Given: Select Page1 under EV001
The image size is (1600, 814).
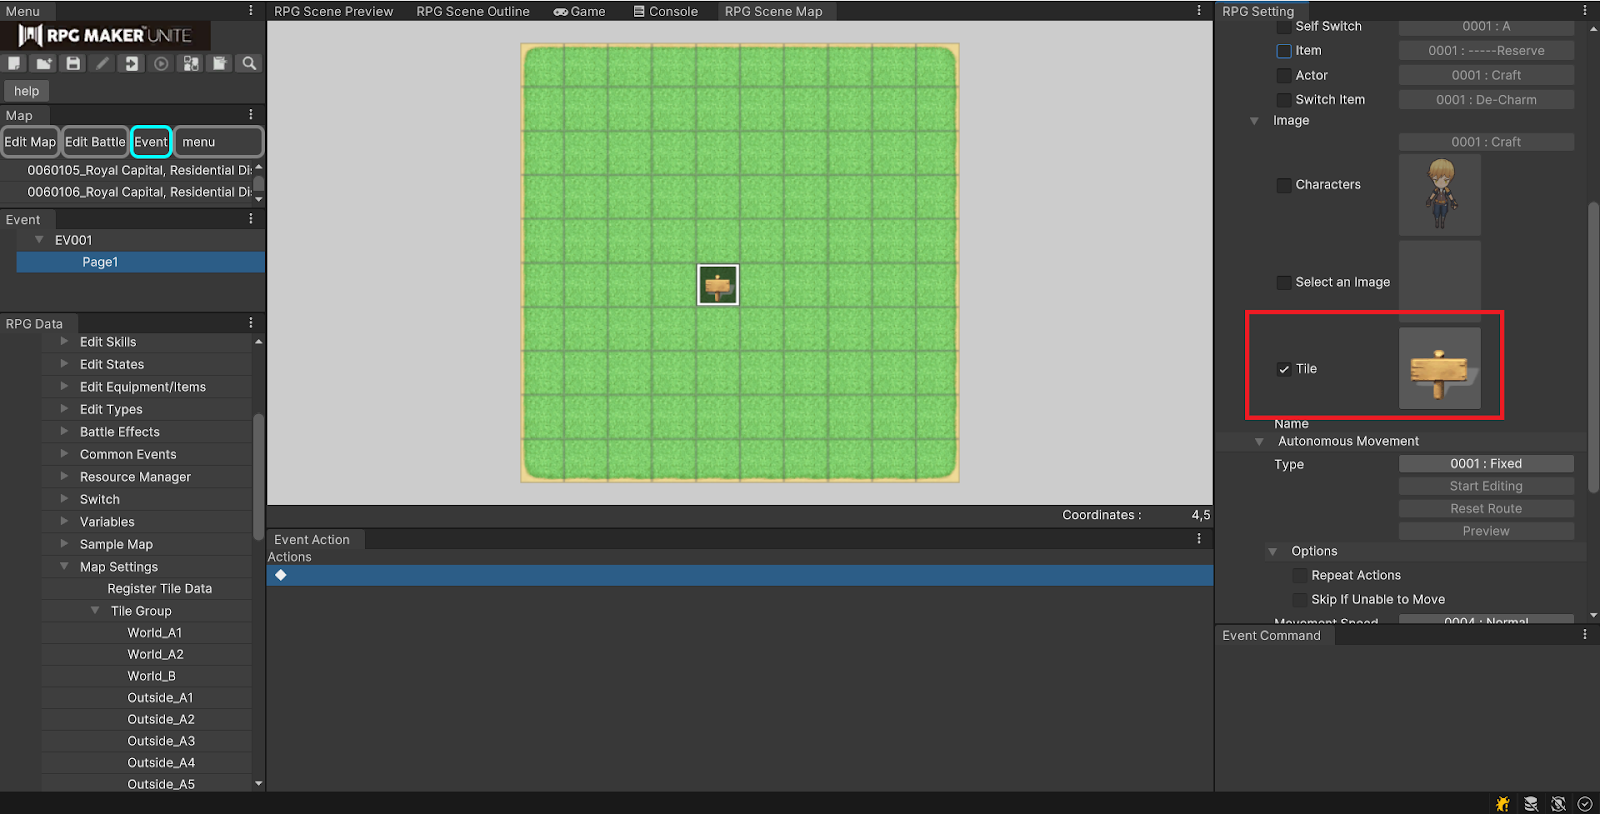Looking at the screenshot, I should point(141,262).
